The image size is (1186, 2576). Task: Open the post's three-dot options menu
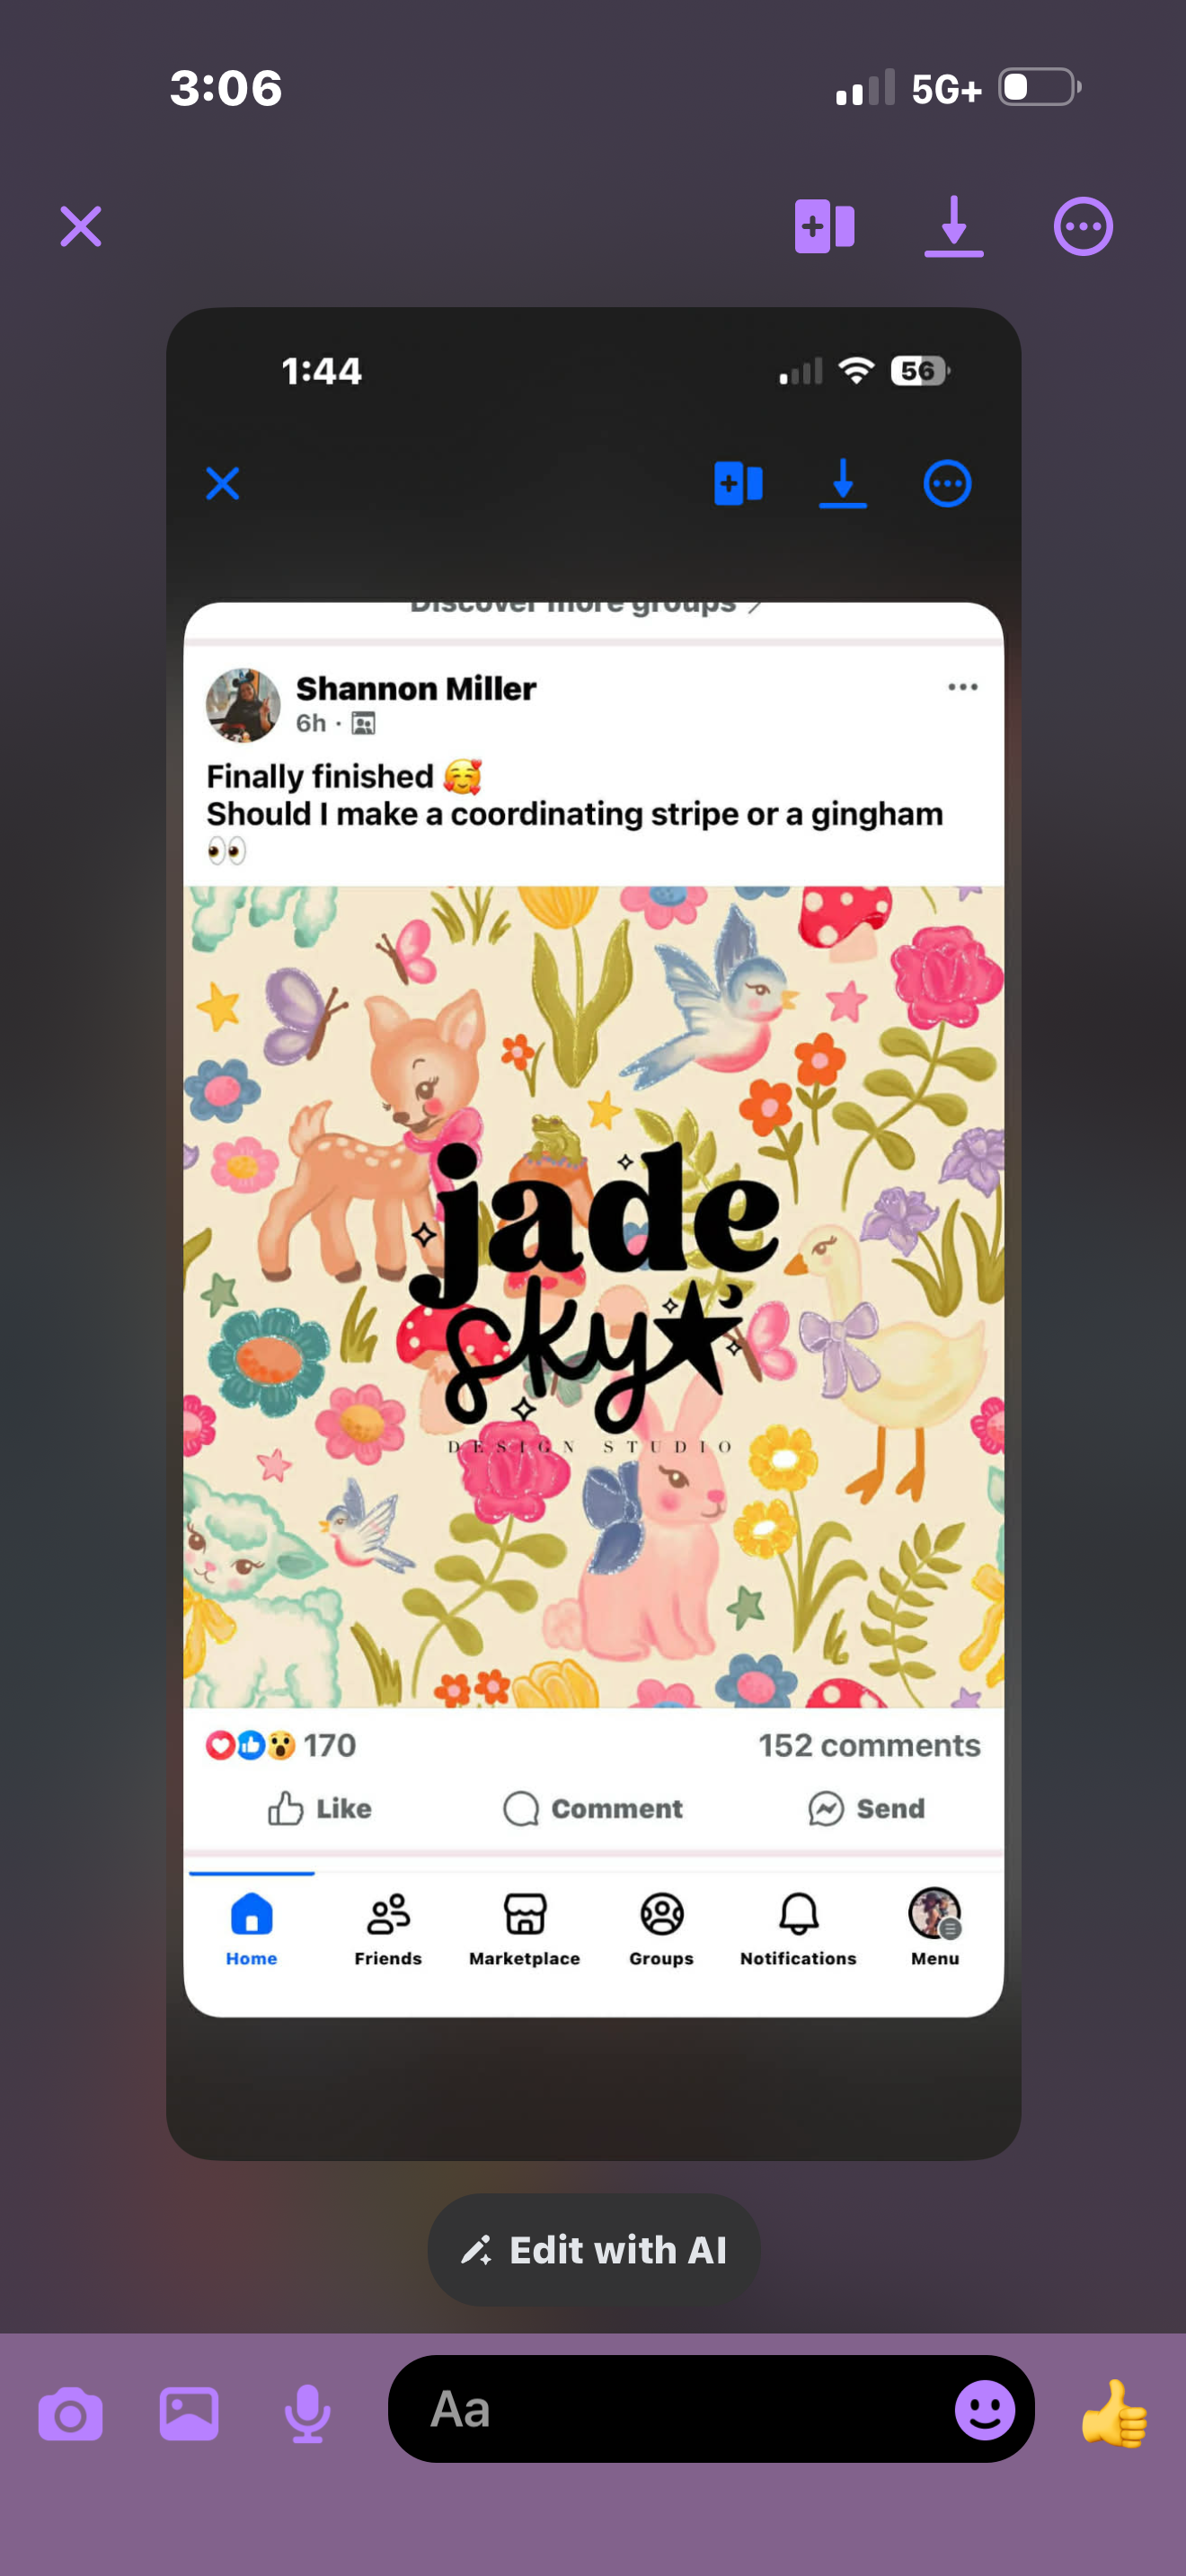962,687
